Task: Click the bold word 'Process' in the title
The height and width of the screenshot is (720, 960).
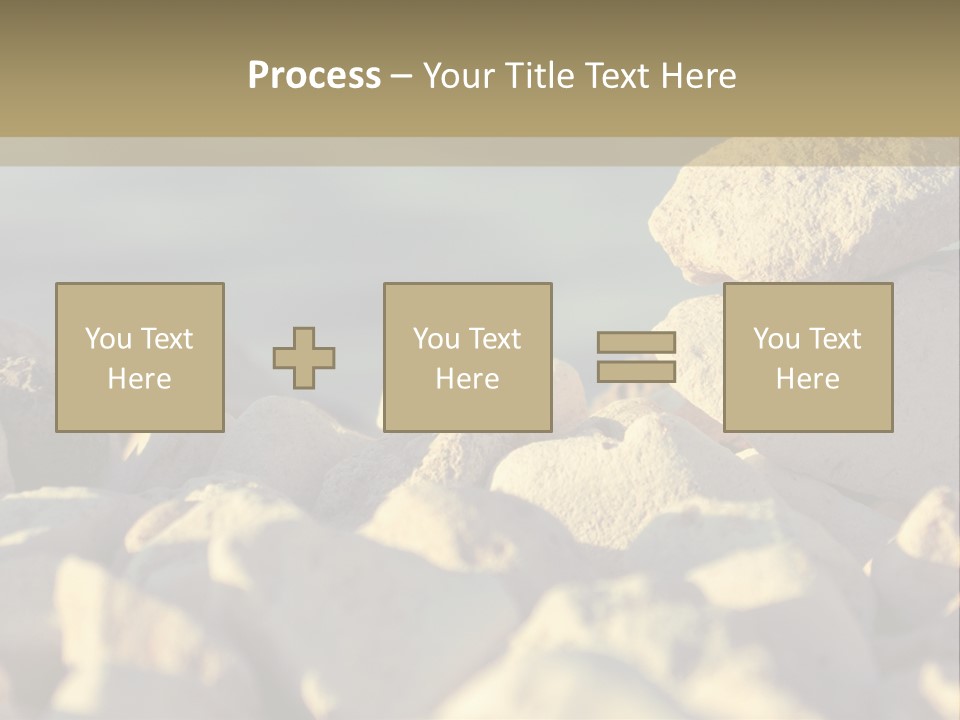Action: [314, 76]
